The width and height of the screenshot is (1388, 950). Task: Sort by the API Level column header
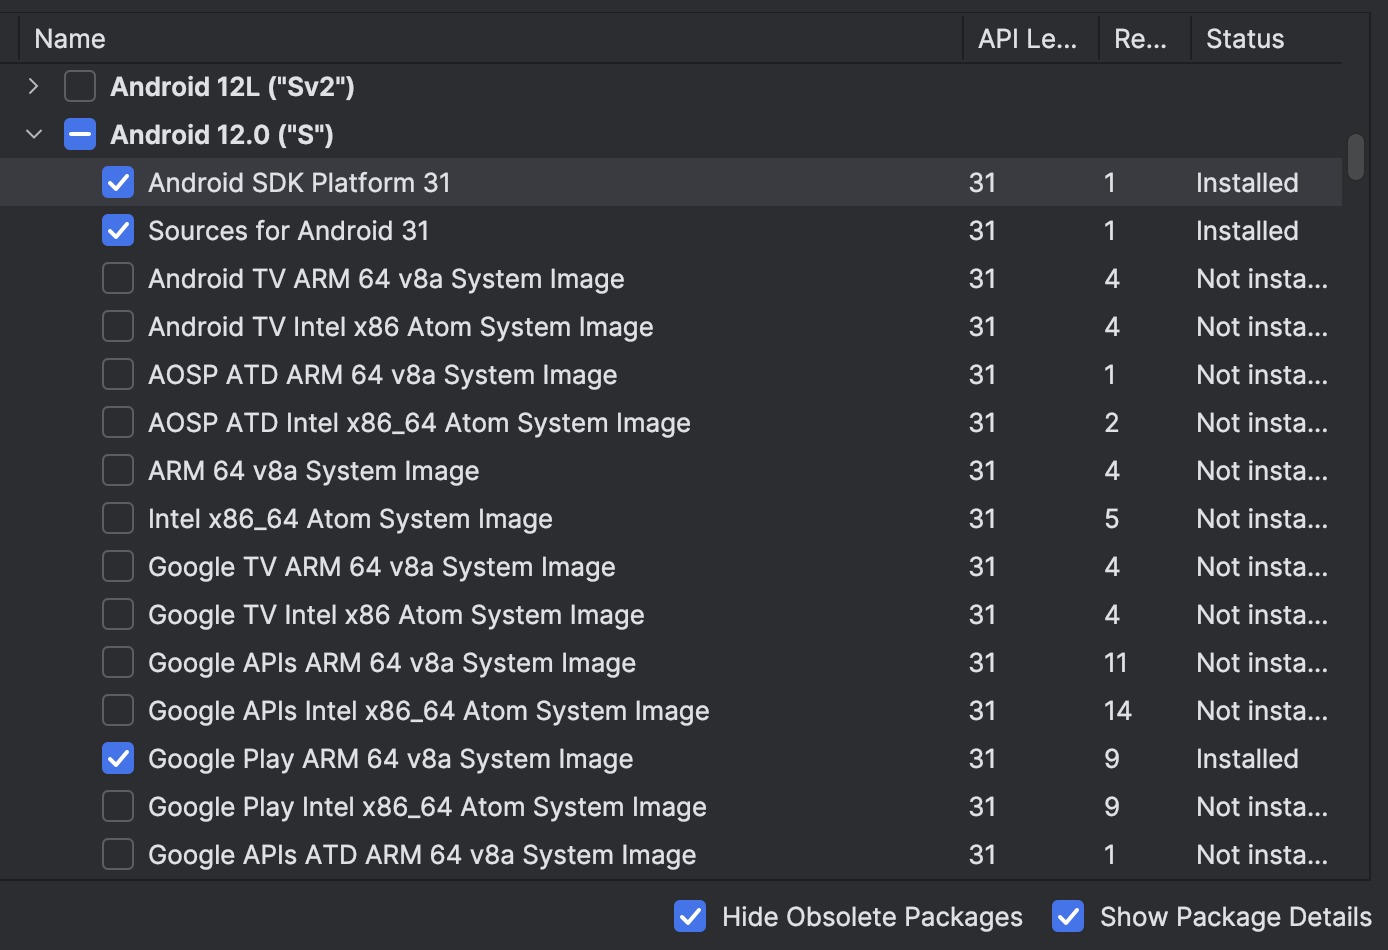[1027, 39]
